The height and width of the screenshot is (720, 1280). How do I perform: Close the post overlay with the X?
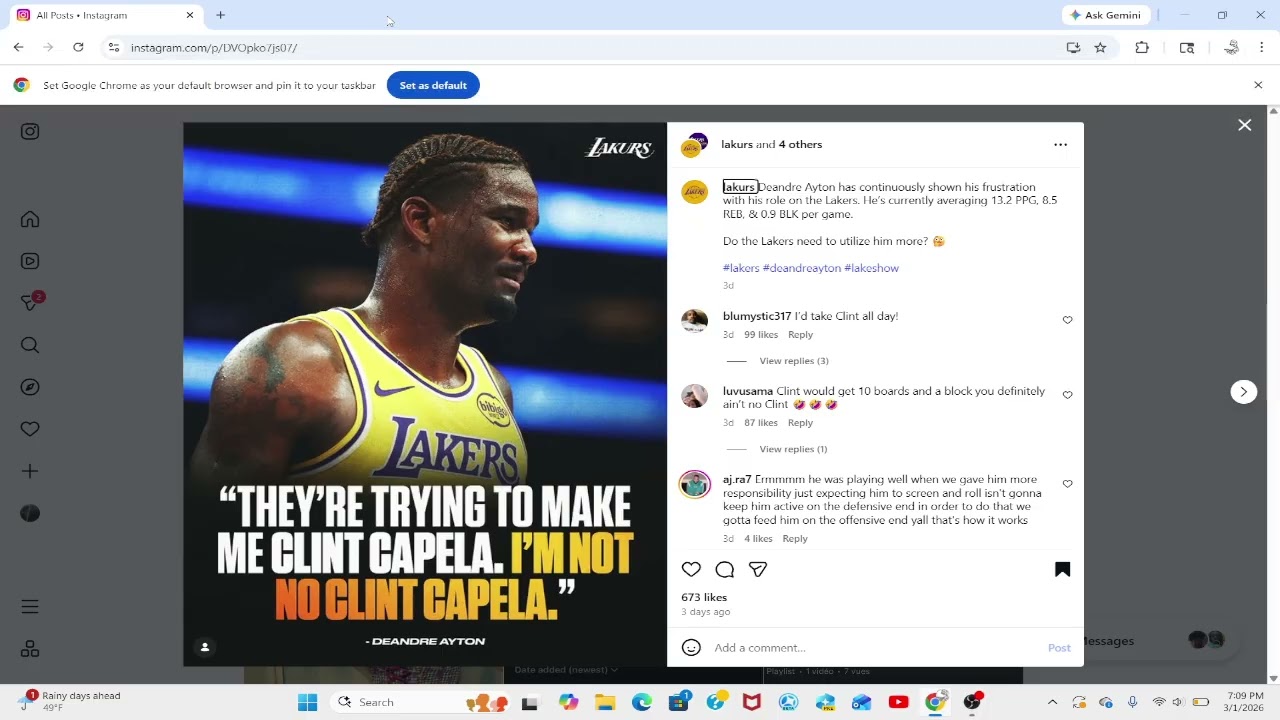tap(1244, 125)
